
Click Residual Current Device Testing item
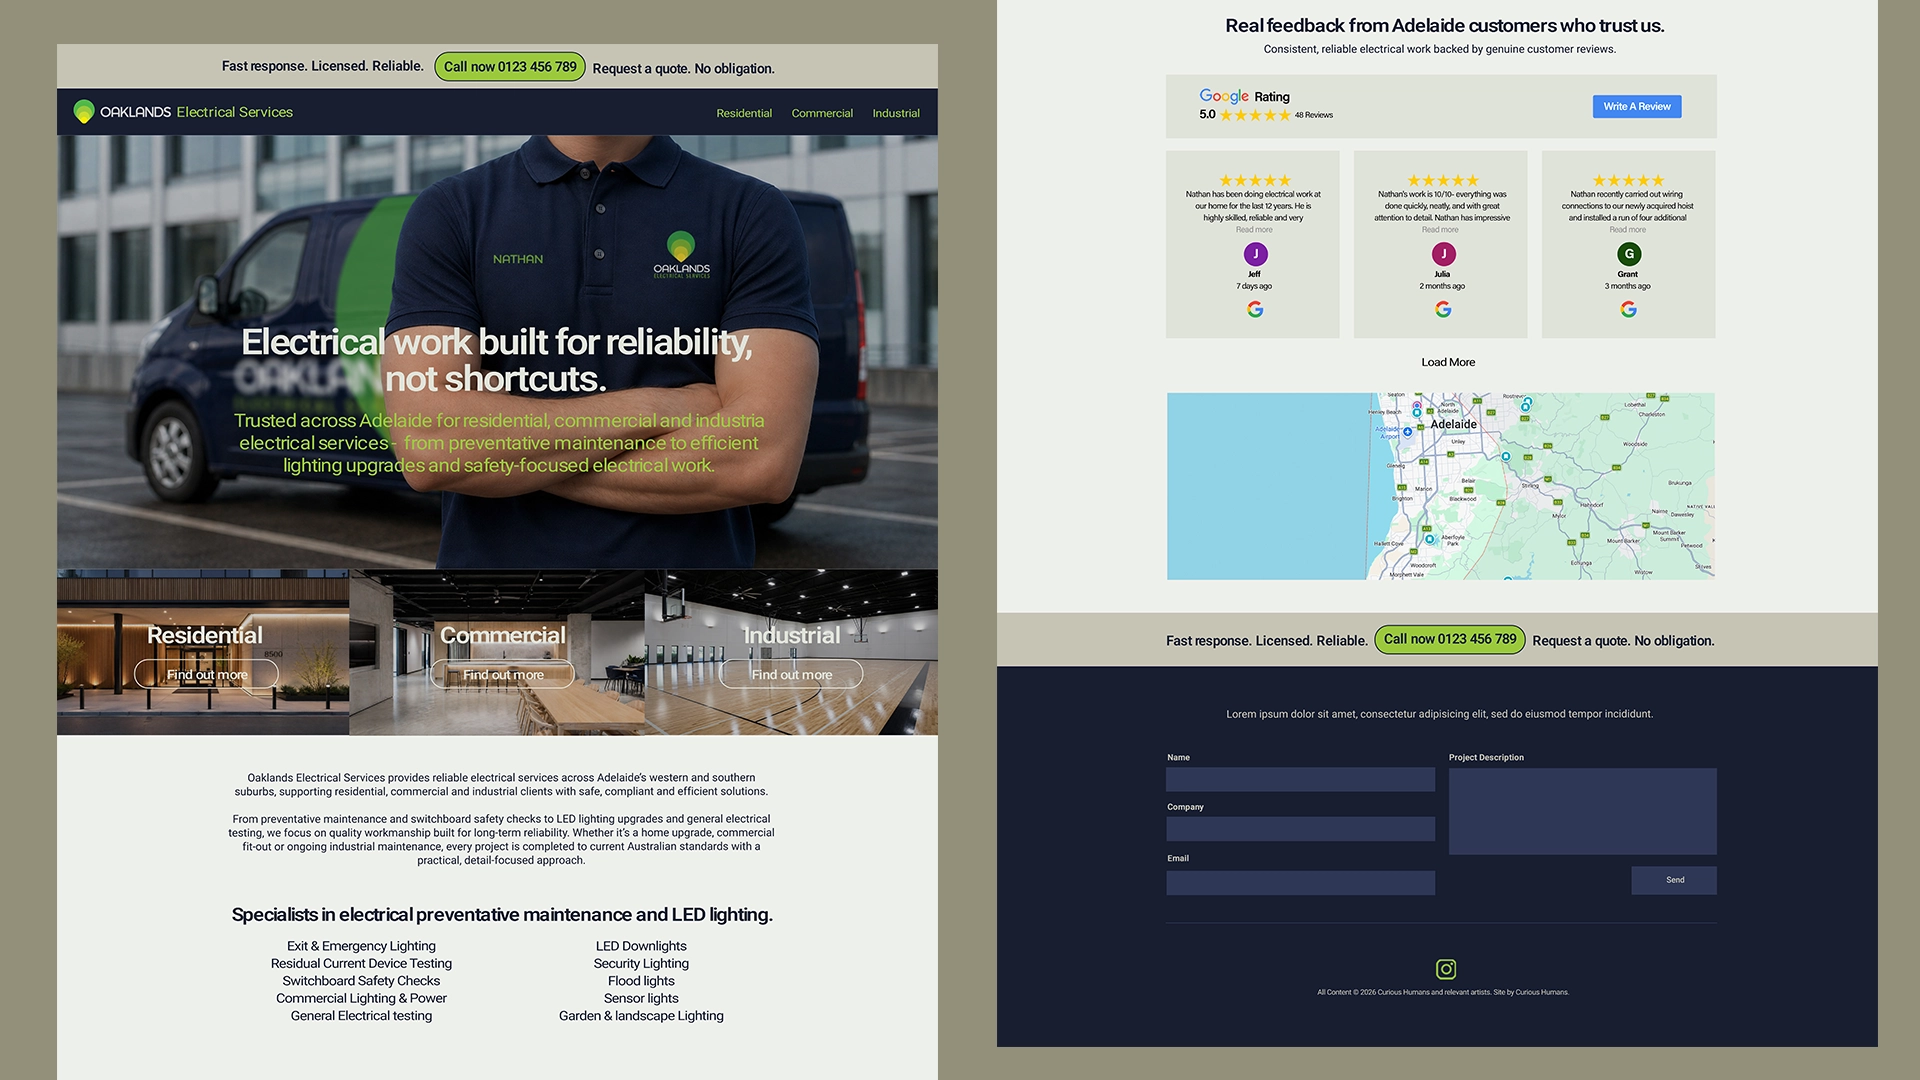point(361,963)
